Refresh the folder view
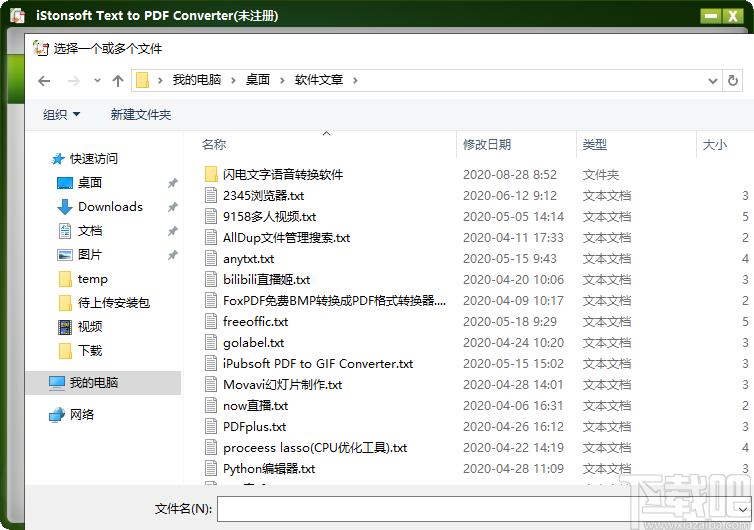 coord(732,80)
